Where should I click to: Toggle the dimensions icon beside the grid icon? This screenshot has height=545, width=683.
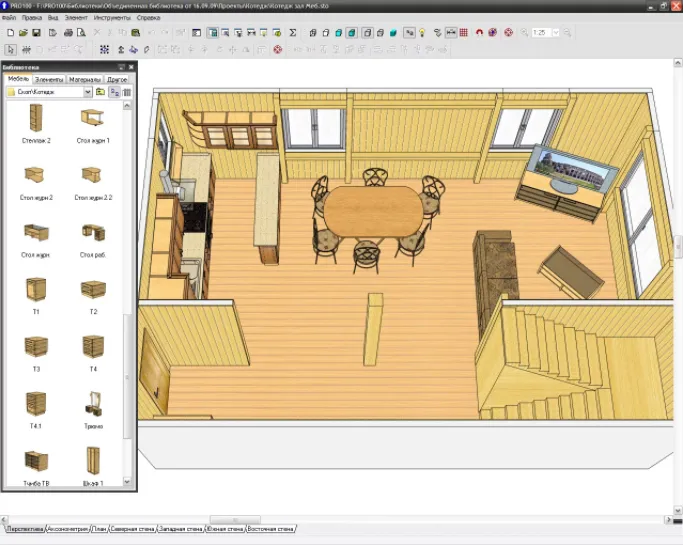click(x=451, y=33)
